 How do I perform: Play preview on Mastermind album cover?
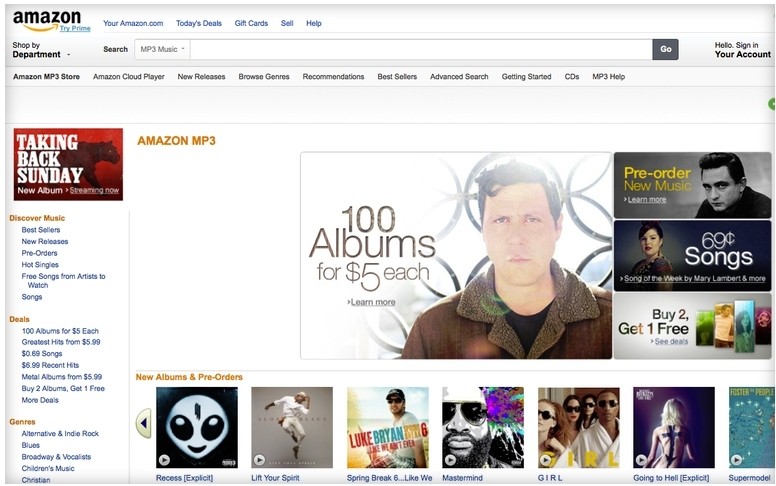click(450, 460)
